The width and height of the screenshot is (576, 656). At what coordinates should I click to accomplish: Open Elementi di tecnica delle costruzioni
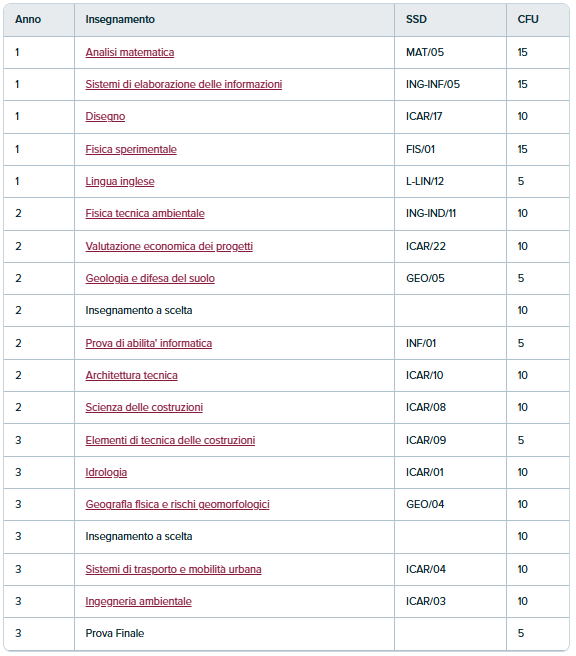[x=170, y=440]
